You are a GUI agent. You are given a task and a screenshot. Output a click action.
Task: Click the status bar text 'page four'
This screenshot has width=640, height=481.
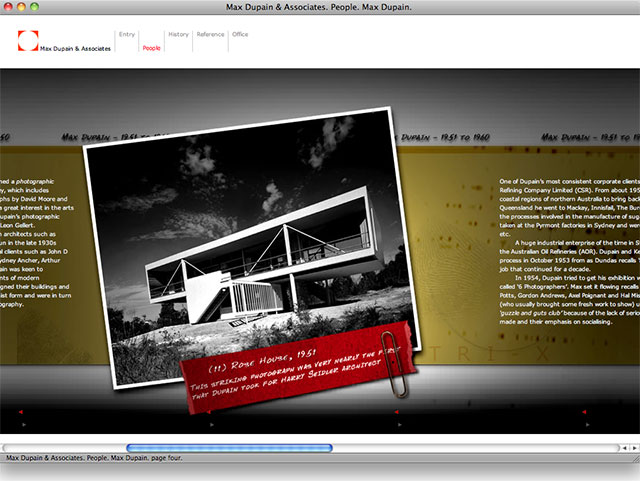(x=167, y=458)
